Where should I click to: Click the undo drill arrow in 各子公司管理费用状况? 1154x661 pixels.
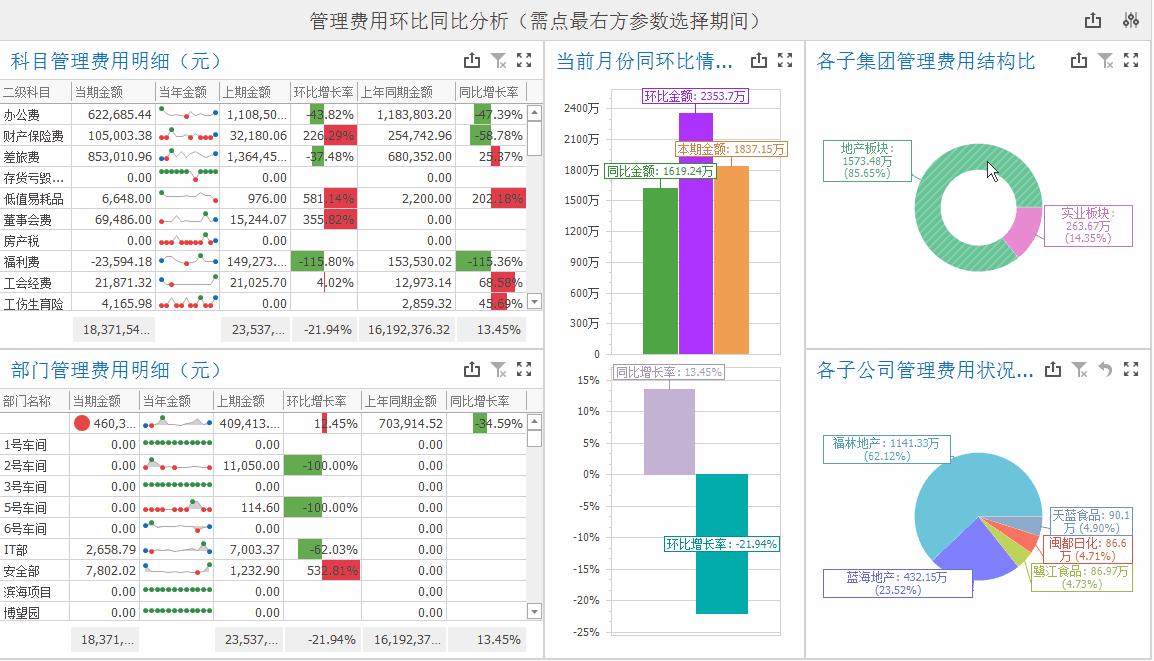[x=1105, y=370]
